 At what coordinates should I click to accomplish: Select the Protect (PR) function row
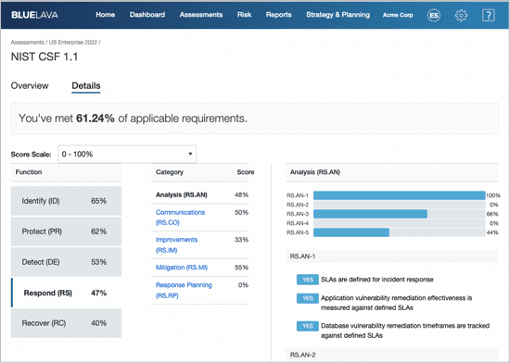[x=66, y=231]
